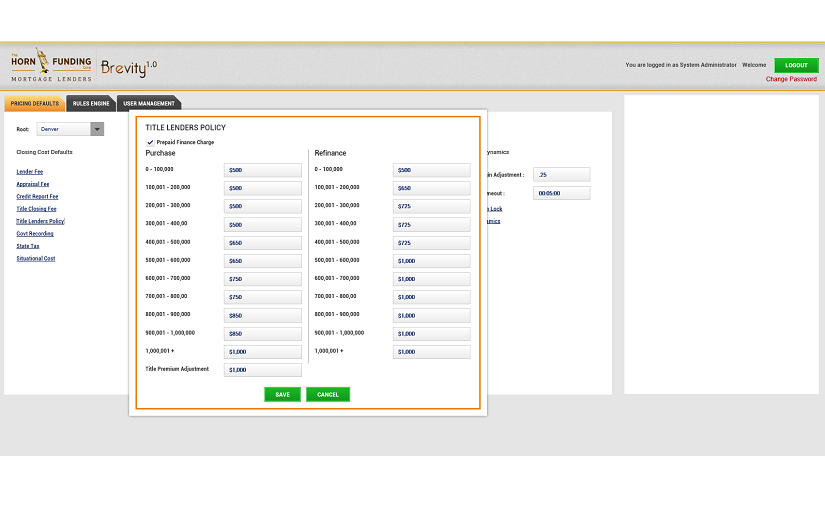Click Refinance 400,001 - 500,000 amount field
This screenshot has height=525, width=825.
pyautogui.click(x=431, y=243)
